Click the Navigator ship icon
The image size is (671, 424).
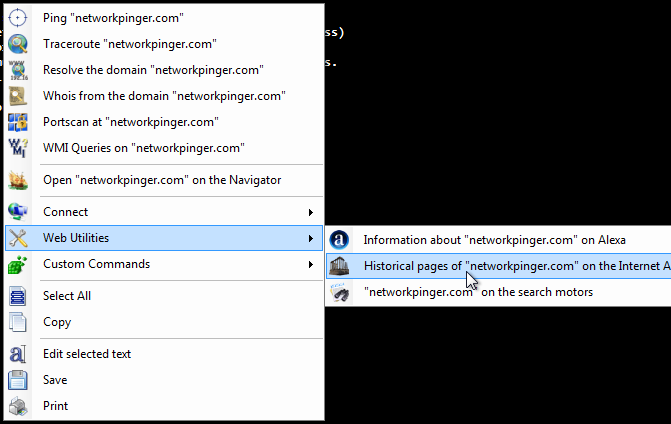coord(18,180)
